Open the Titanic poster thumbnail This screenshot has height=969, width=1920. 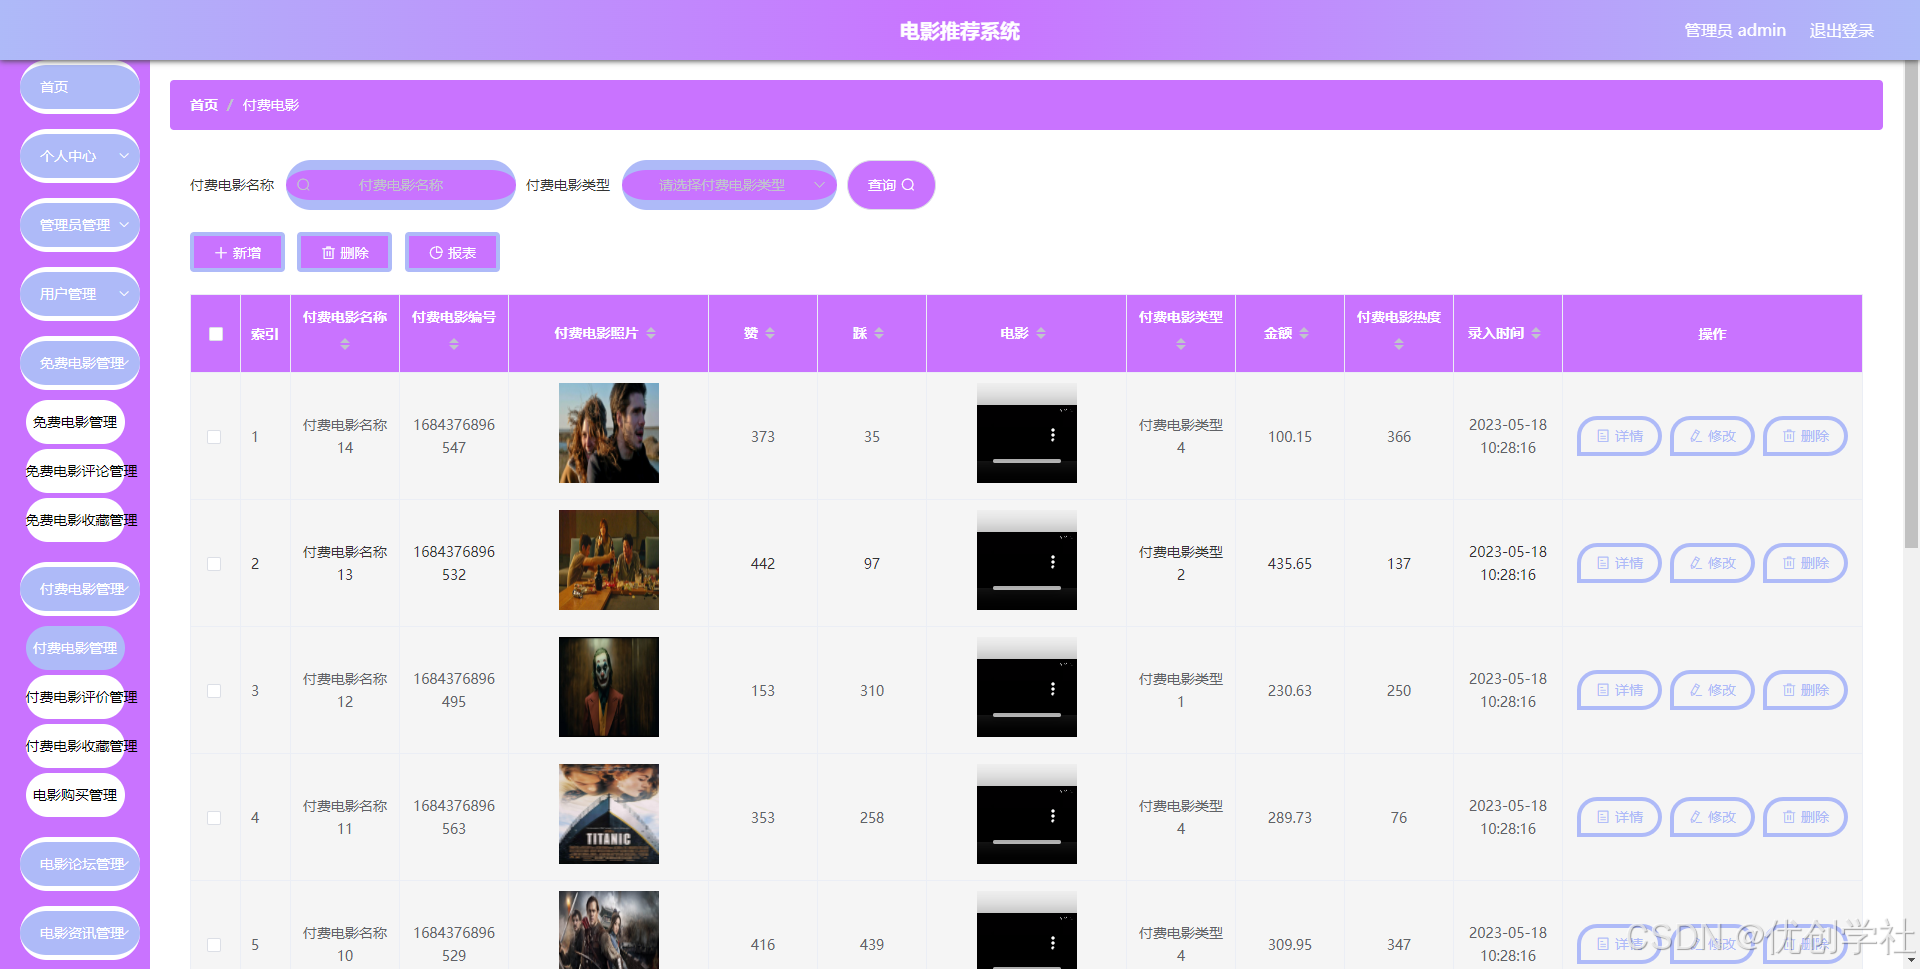click(x=609, y=814)
